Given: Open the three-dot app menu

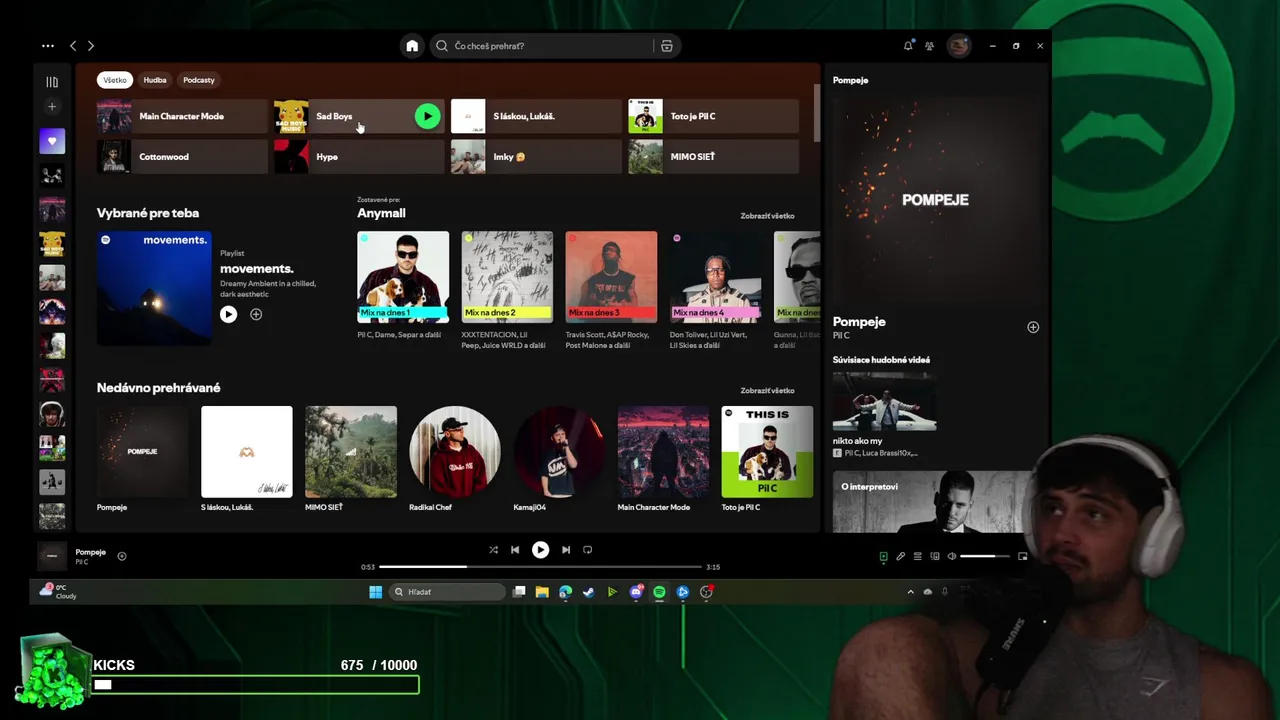Looking at the screenshot, I should [x=48, y=46].
